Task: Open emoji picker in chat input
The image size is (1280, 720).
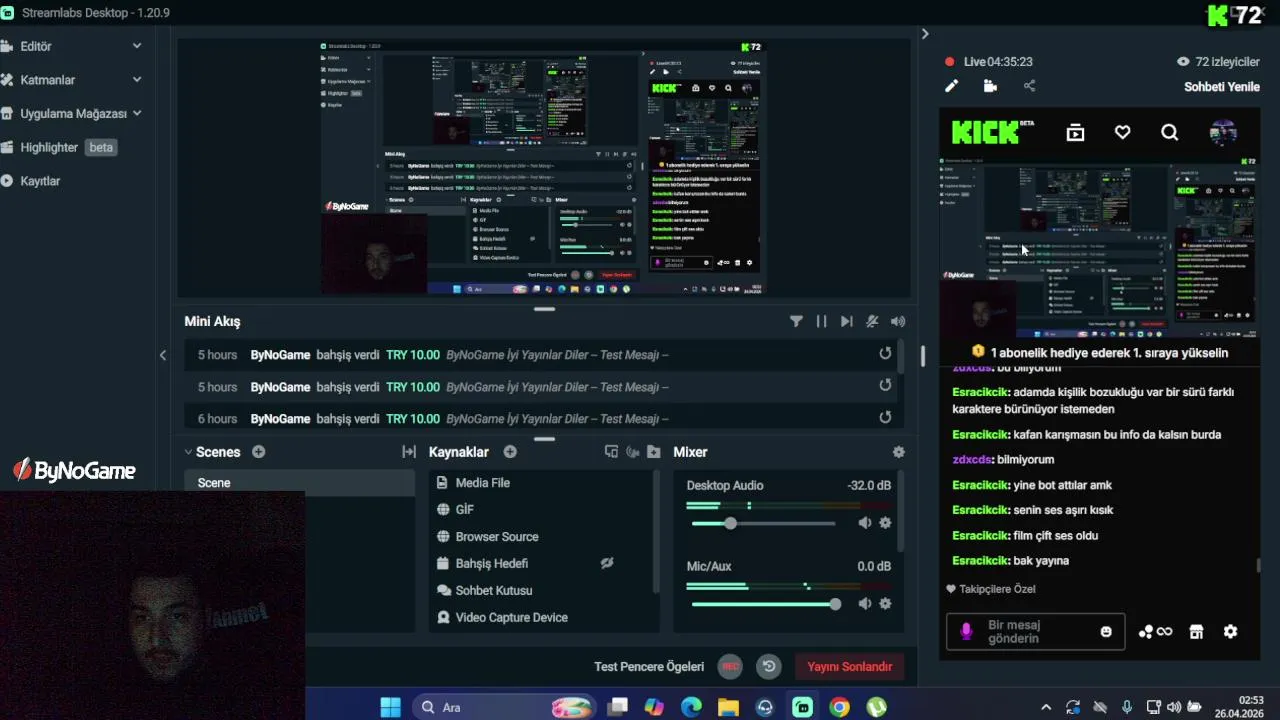Action: point(1106,632)
